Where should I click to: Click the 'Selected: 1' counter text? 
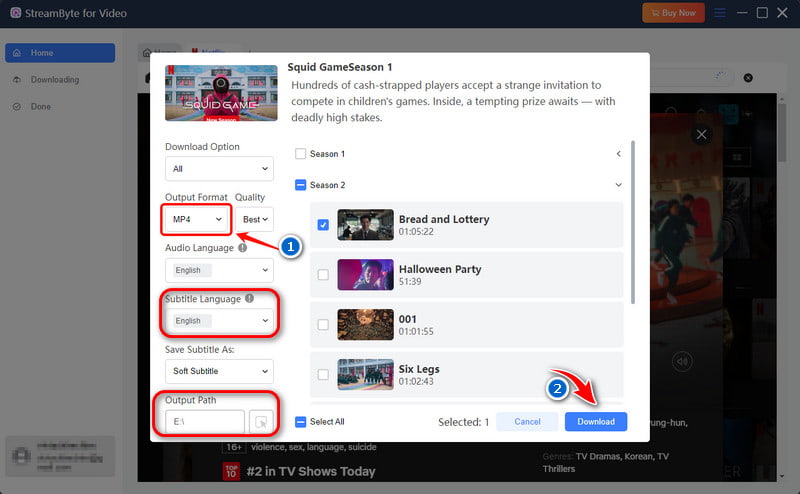click(x=463, y=422)
